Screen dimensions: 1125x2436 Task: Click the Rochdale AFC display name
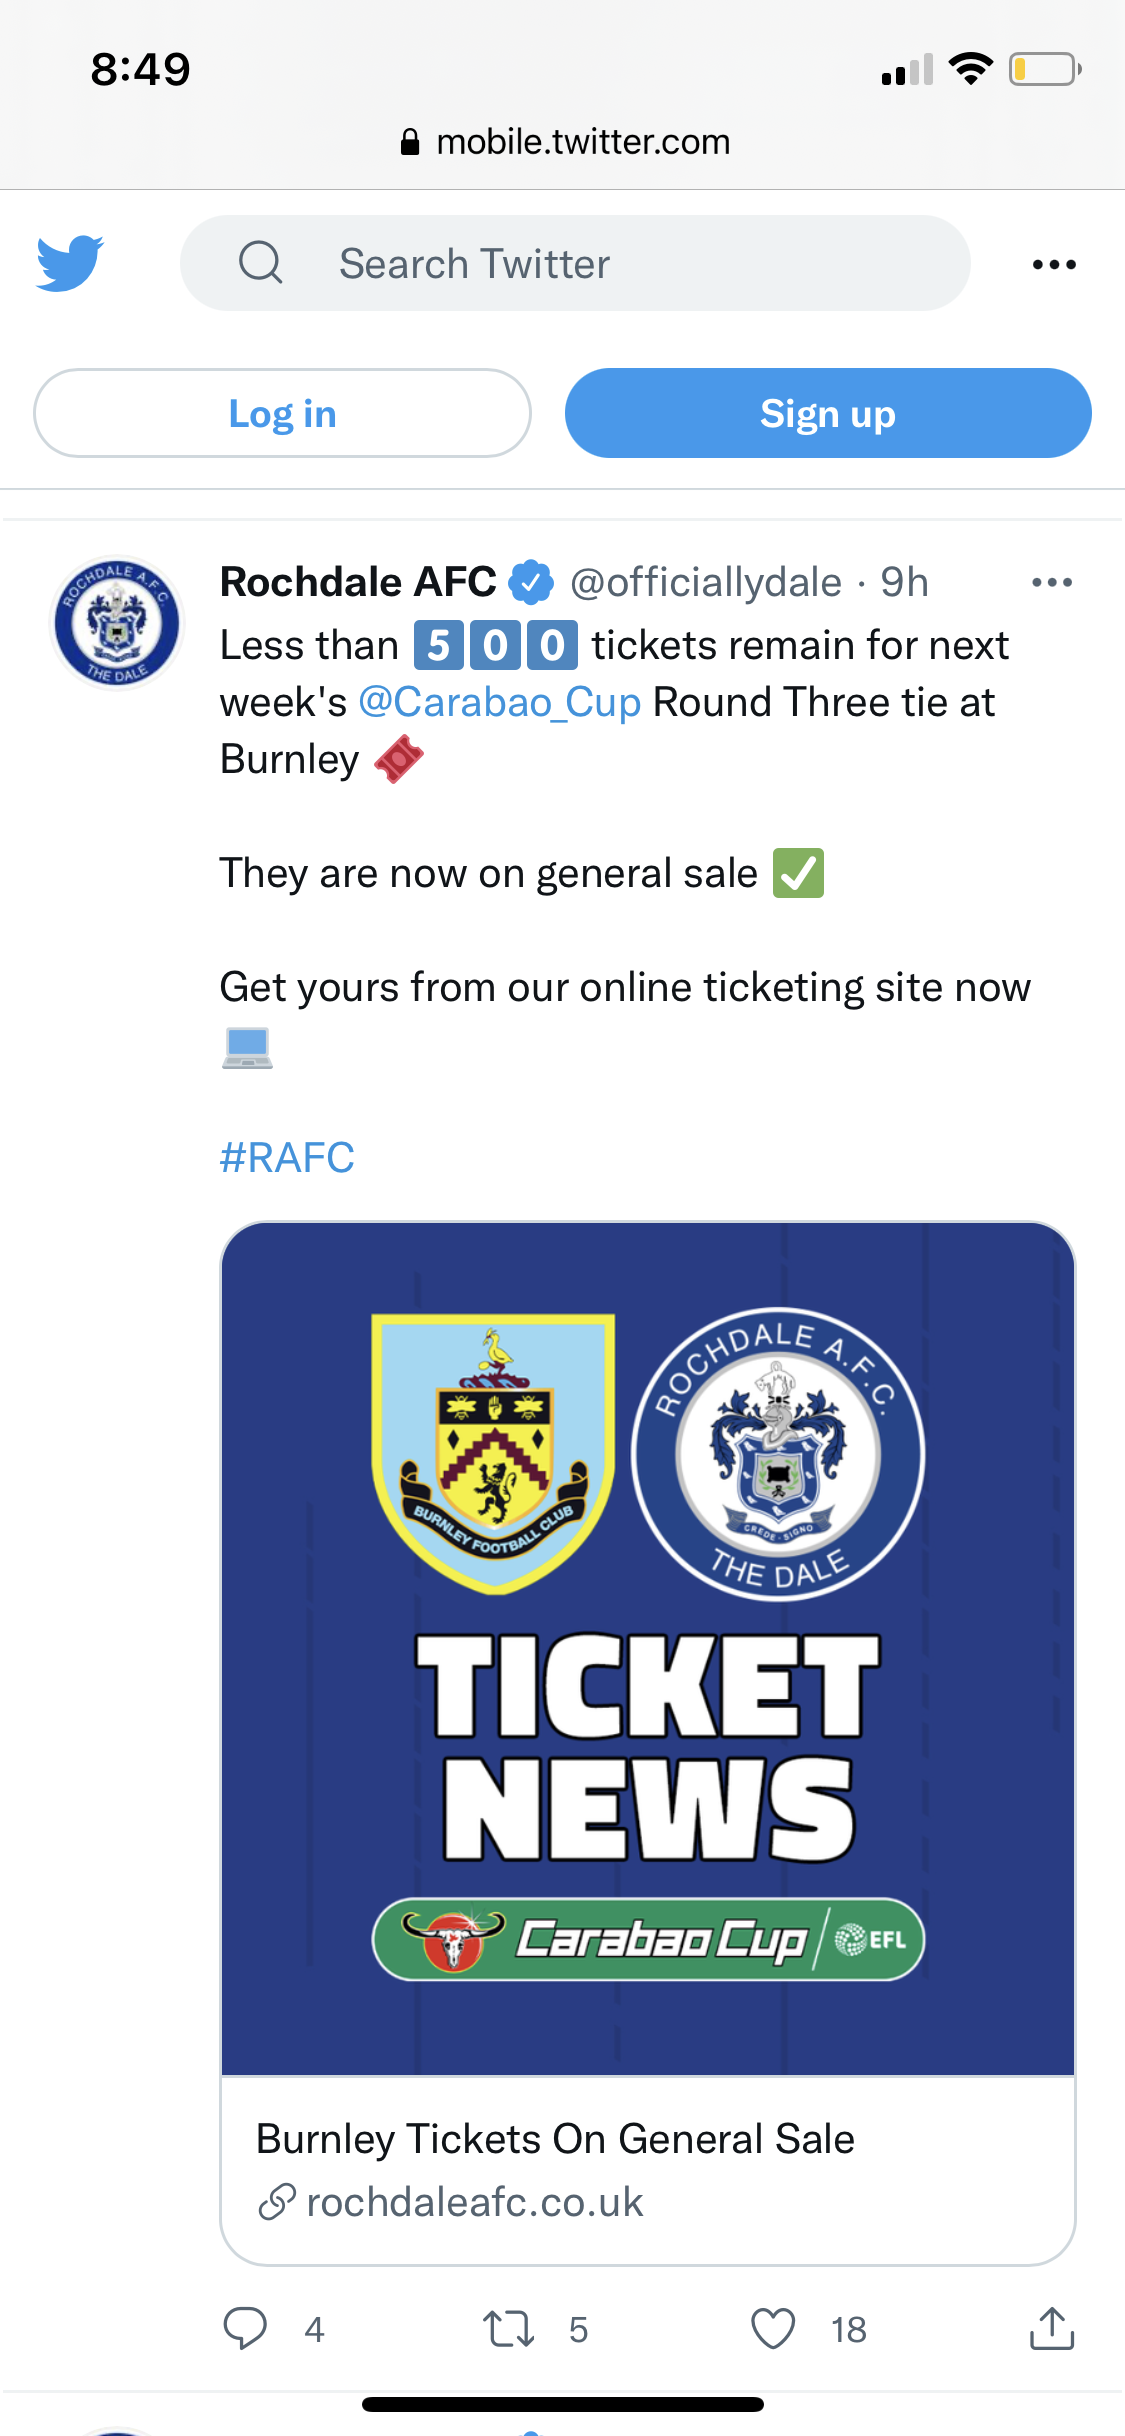pyautogui.click(x=358, y=582)
